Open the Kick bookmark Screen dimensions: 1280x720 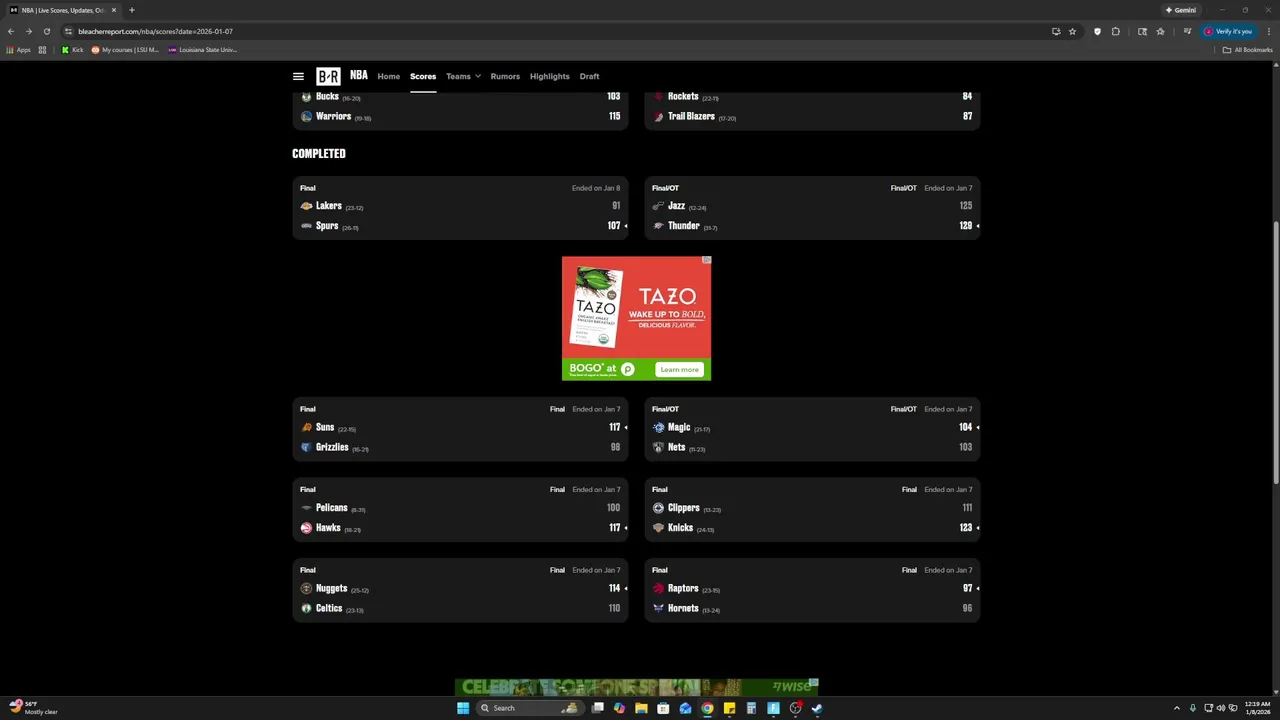[x=73, y=50]
